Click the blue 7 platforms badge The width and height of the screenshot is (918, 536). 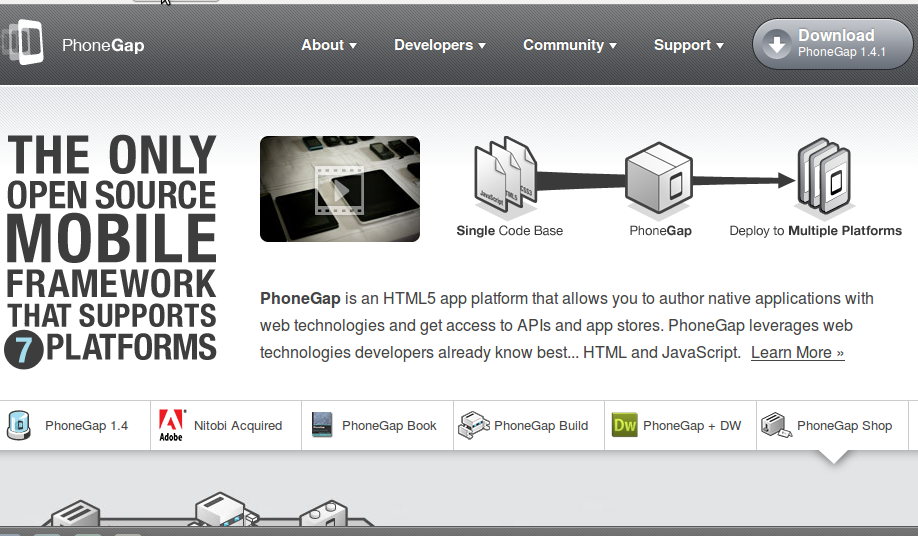(23, 349)
